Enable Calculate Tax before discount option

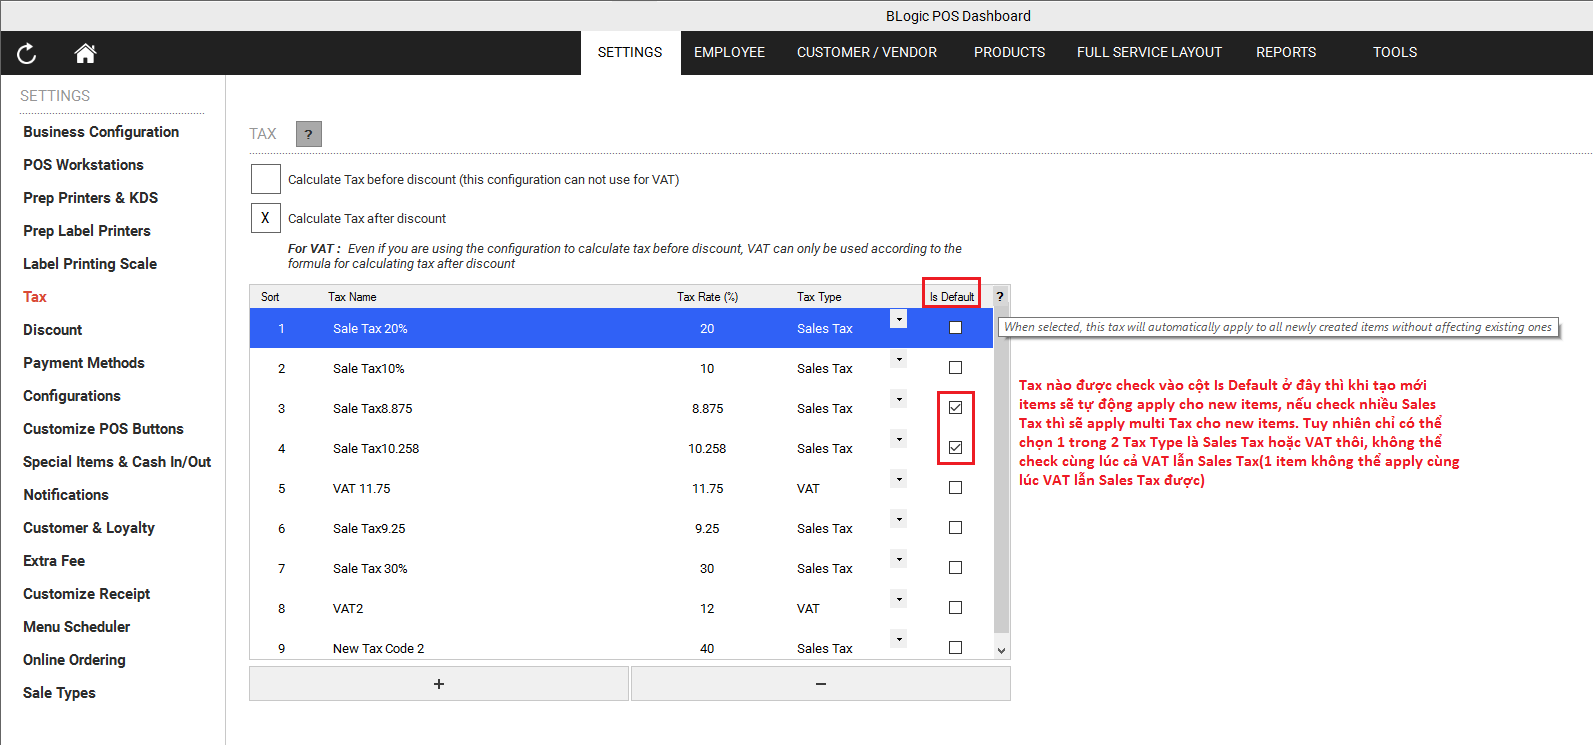(x=266, y=180)
